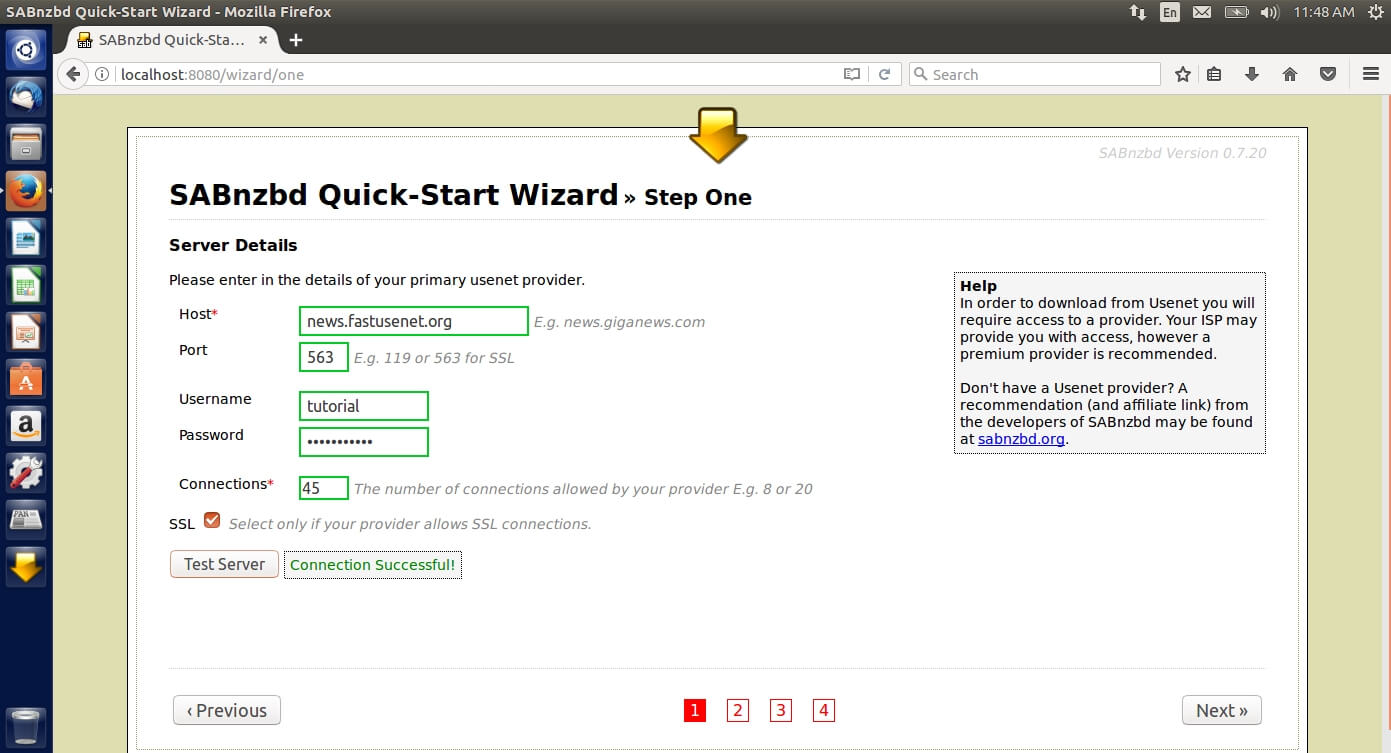Click the SABnzbd Version 0.7.20 text

(x=1182, y=153)
